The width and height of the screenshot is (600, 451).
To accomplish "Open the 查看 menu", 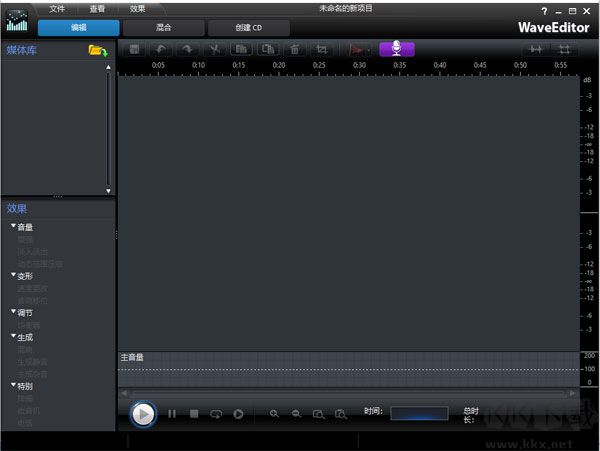I will [97, 9].
